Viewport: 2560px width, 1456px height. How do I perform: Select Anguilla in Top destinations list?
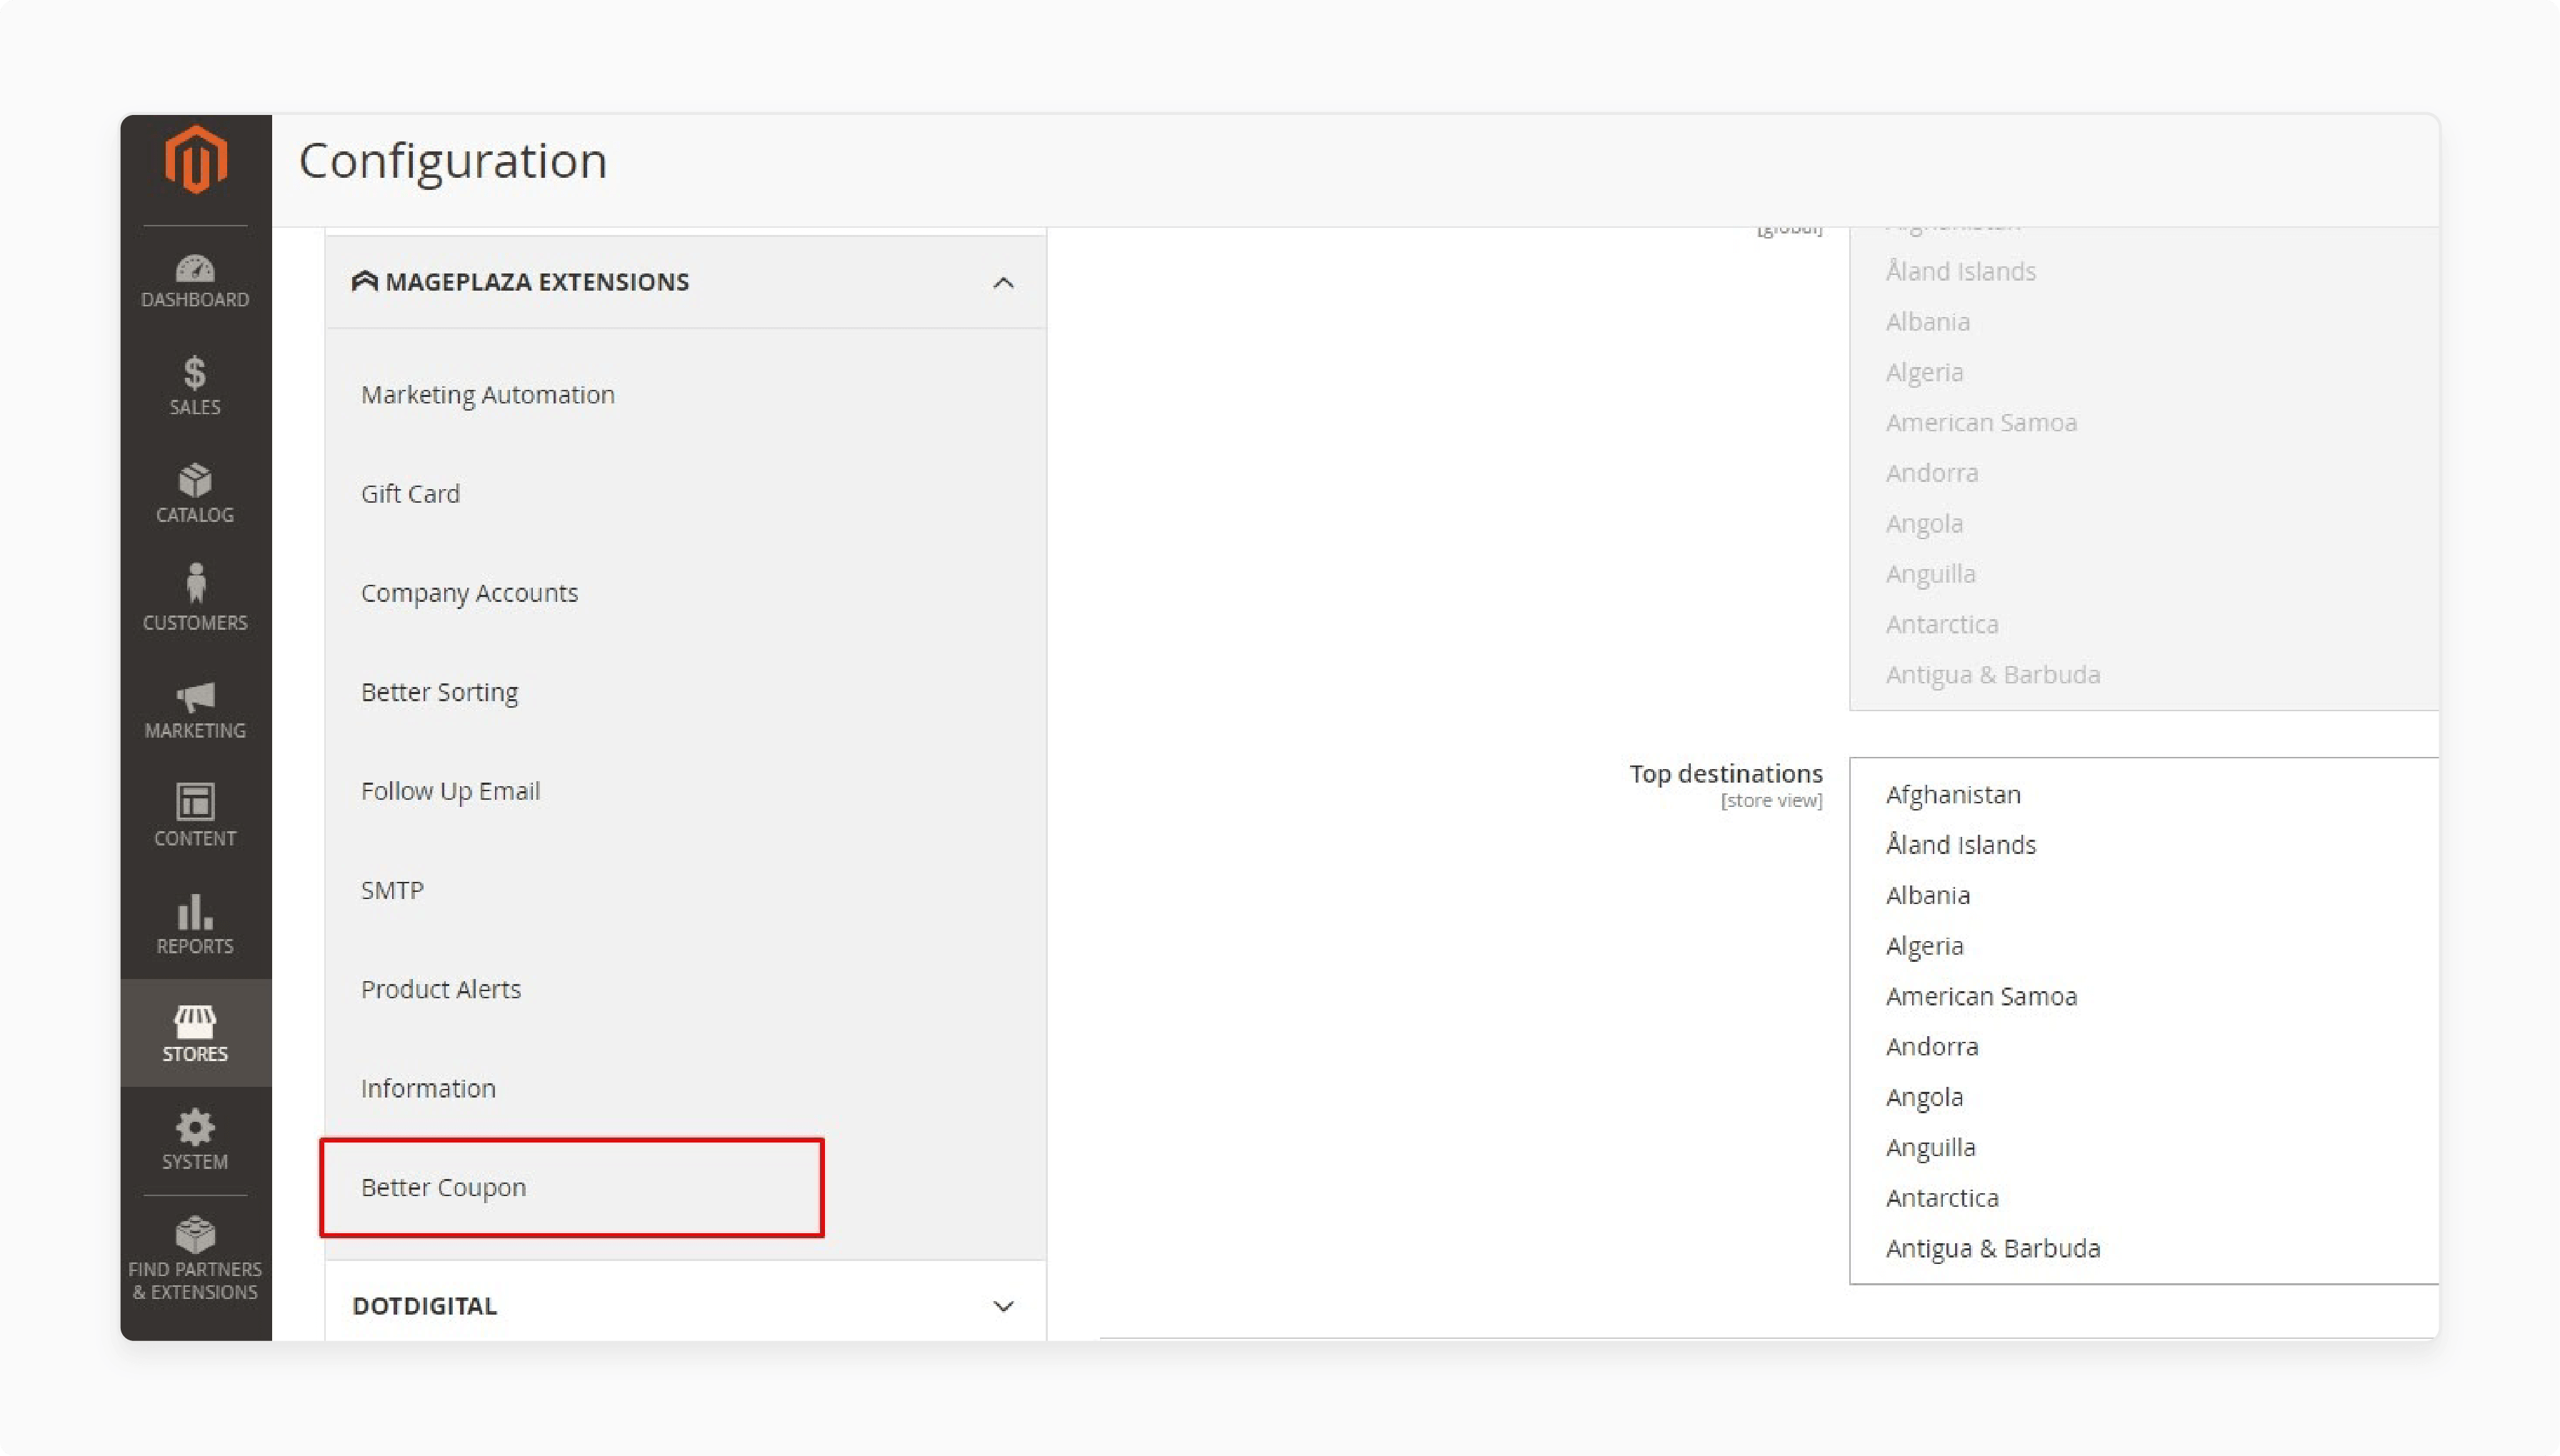1931,1148
